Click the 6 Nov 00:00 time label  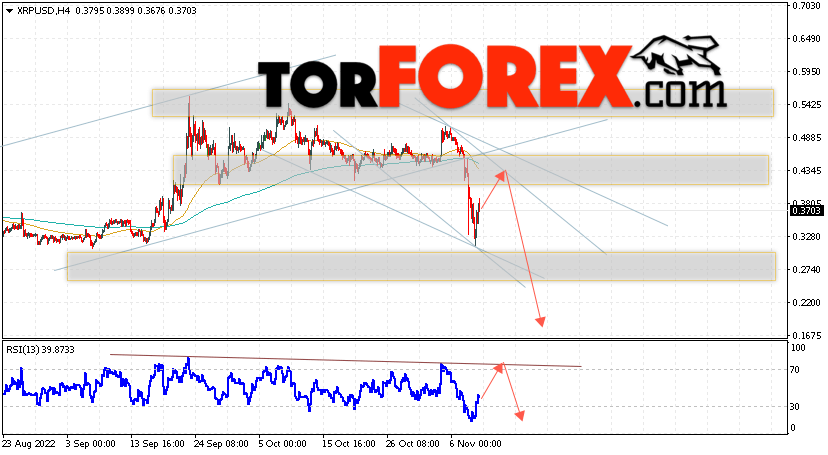[x=476, y=443]
